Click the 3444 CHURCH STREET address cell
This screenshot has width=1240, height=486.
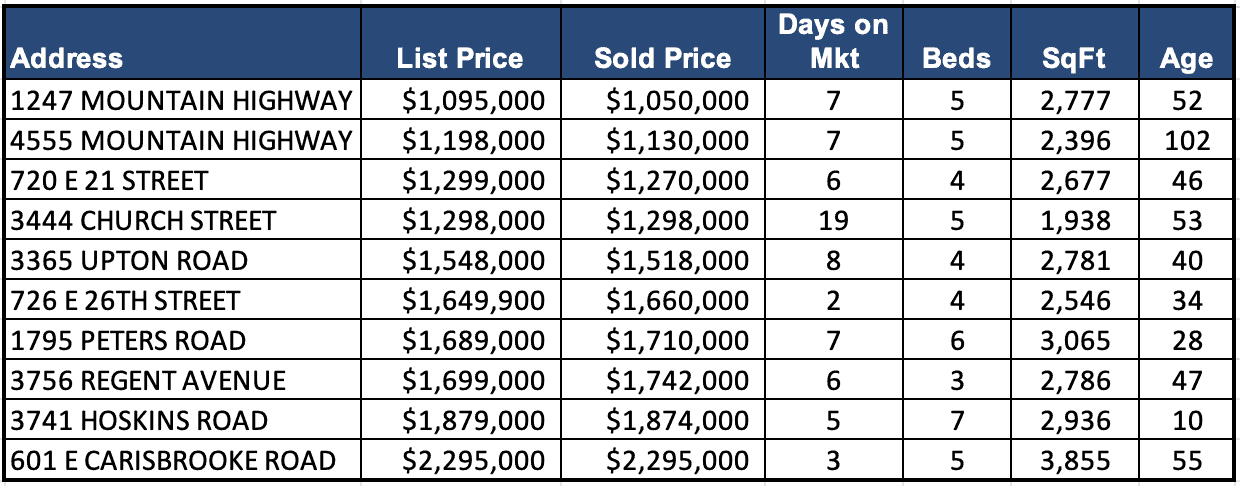point(143,220)
